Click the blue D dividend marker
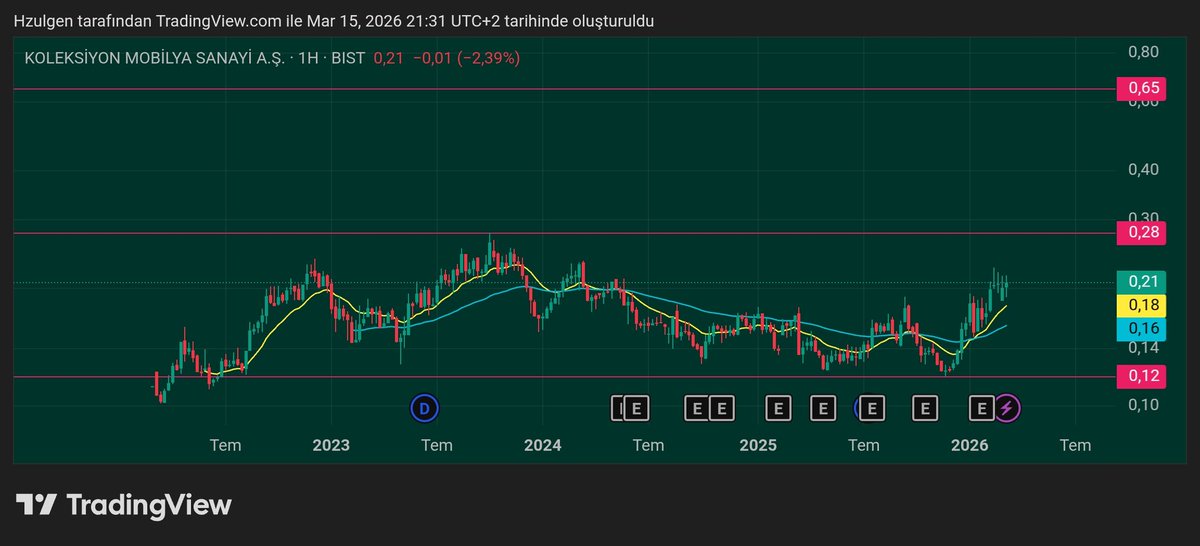The width and height of the screenshot is (1200, 546). click(x=425, y=408)
